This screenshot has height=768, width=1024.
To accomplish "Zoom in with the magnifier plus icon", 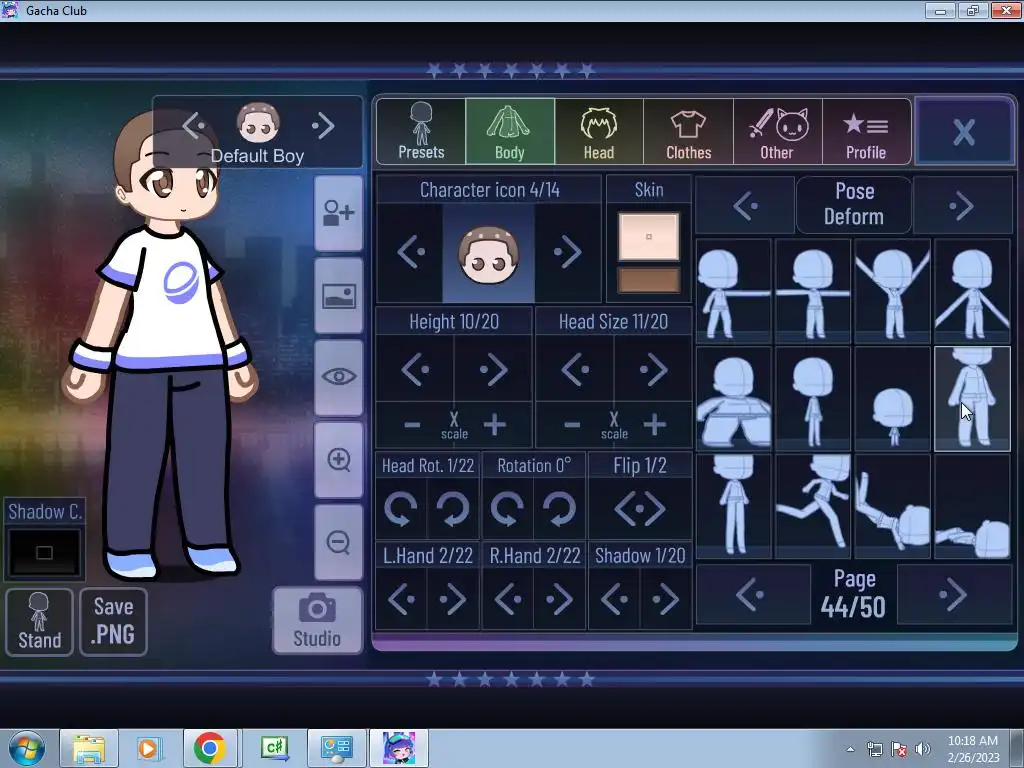I will pos(338,460).
